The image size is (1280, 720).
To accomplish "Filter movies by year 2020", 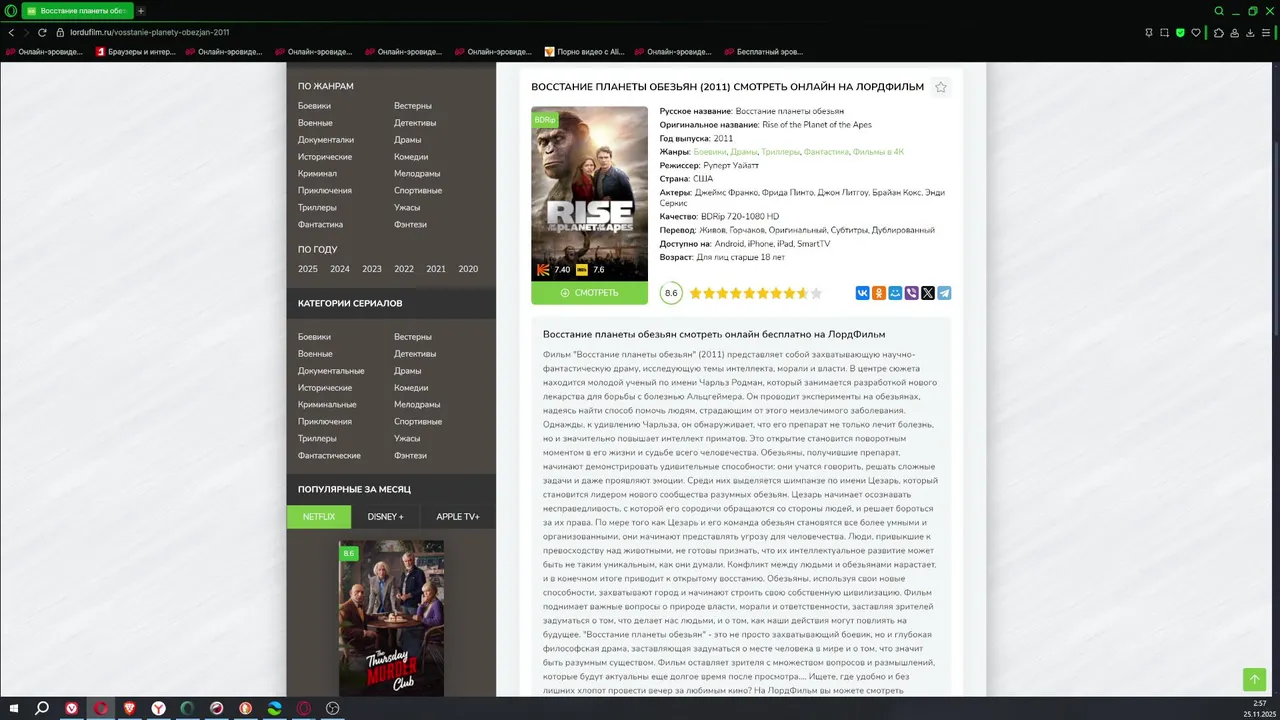I will tap(468, 269).
